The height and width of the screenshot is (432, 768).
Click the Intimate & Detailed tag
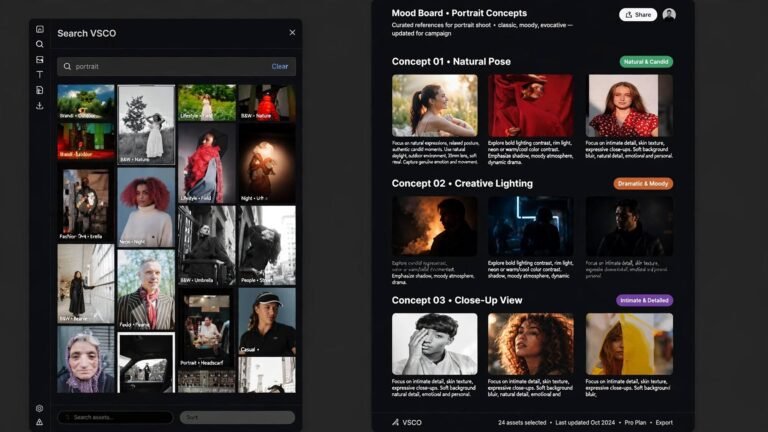click(645, 300)
